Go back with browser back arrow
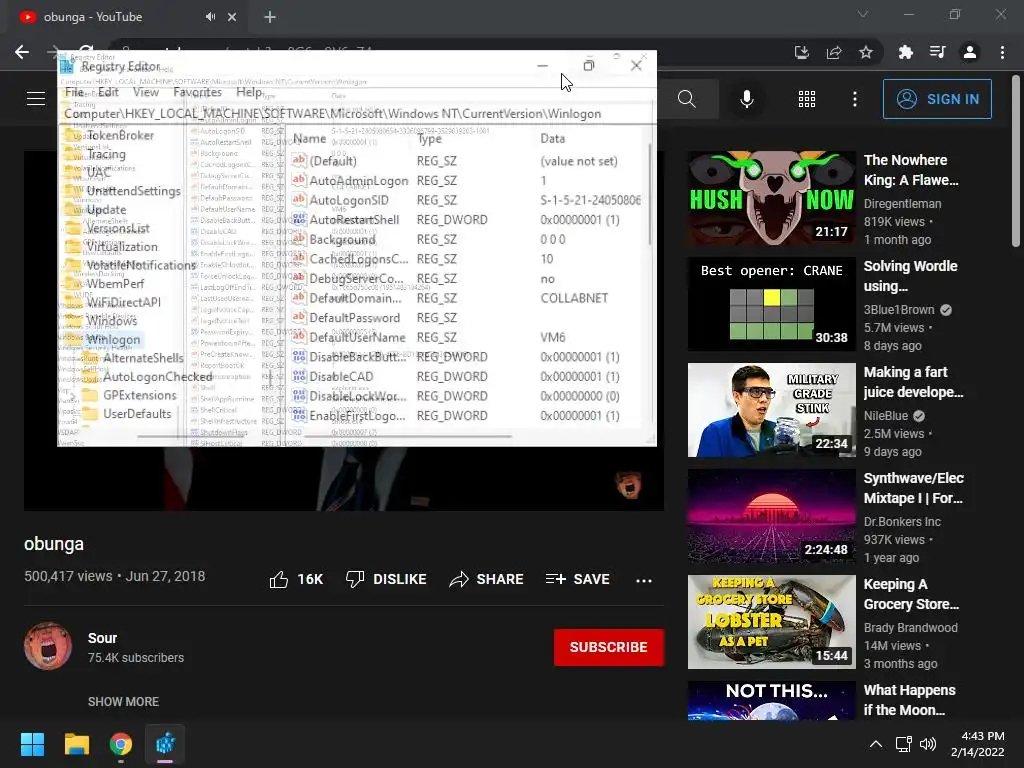1024x768 pixels. pyautogui.click(x=22, y=52)
